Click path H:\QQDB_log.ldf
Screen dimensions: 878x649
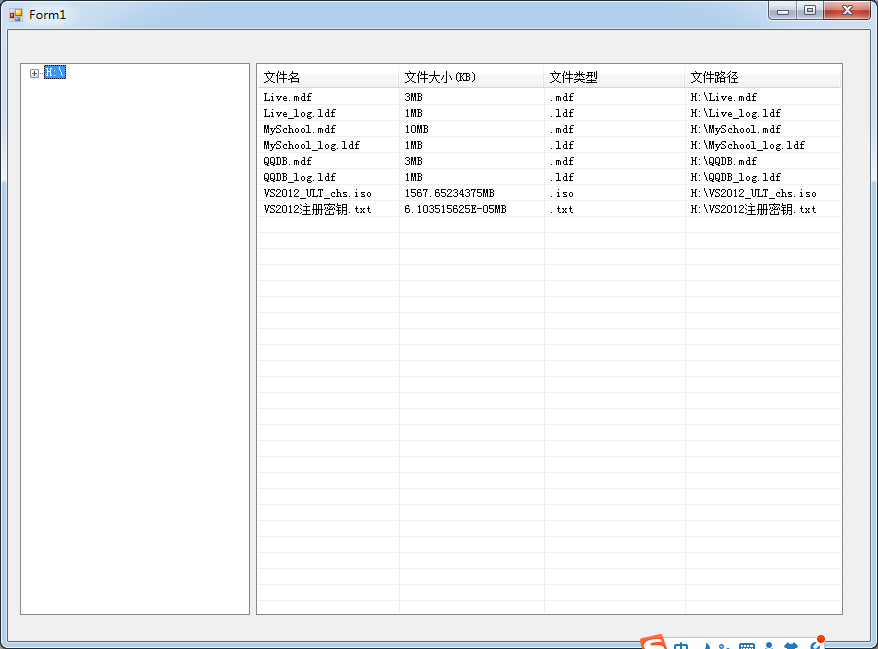[735, 178]
